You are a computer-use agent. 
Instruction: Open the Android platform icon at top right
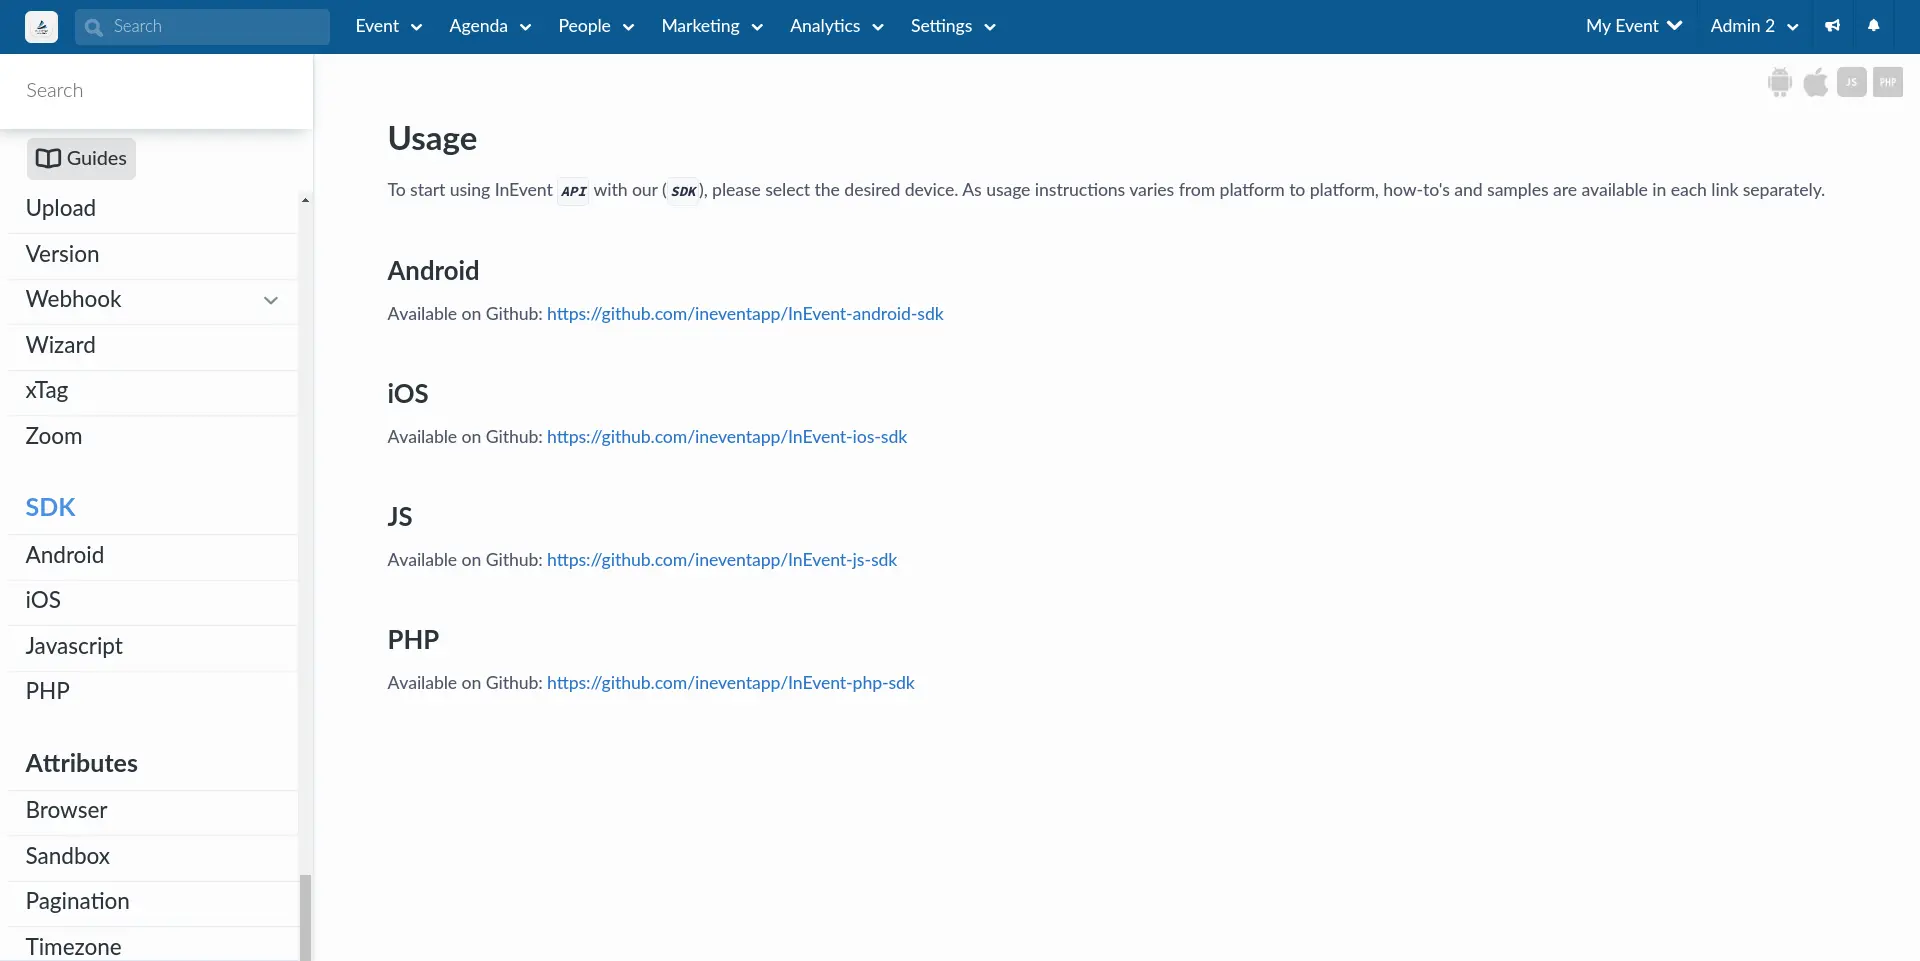point(1780,82)
